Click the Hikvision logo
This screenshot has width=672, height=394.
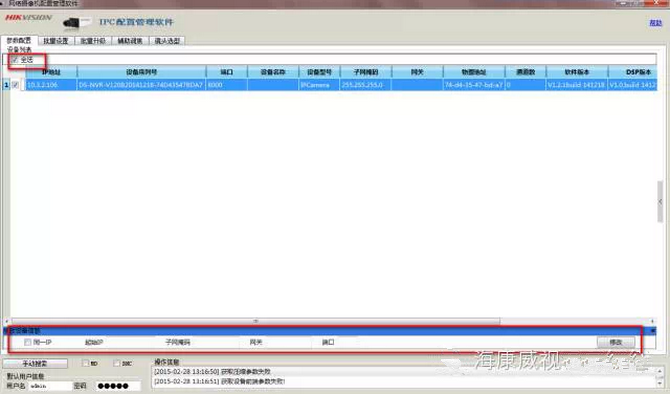(28, 18)
